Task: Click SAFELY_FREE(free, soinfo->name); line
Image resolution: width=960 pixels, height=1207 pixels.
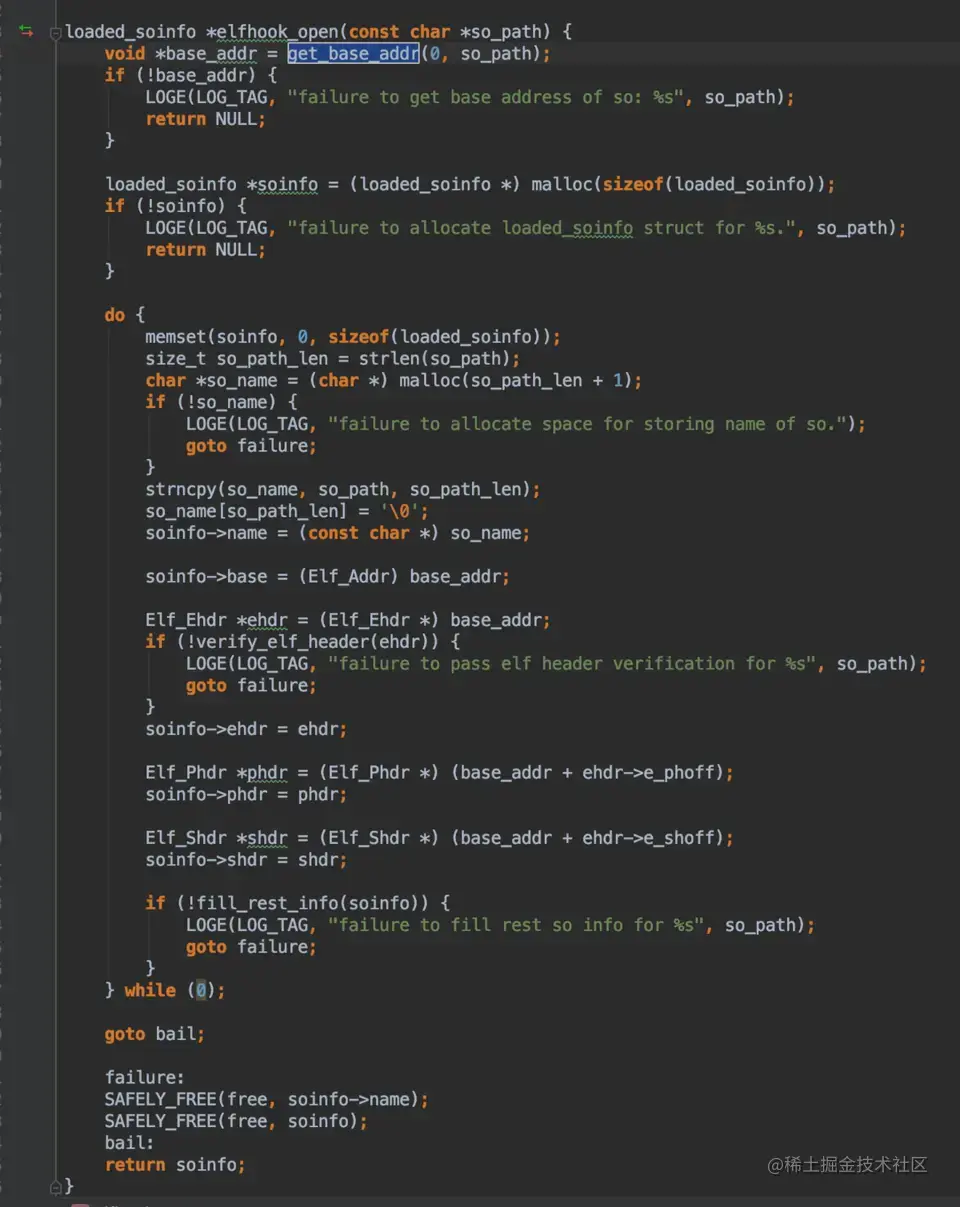Action: point(267,1099)
